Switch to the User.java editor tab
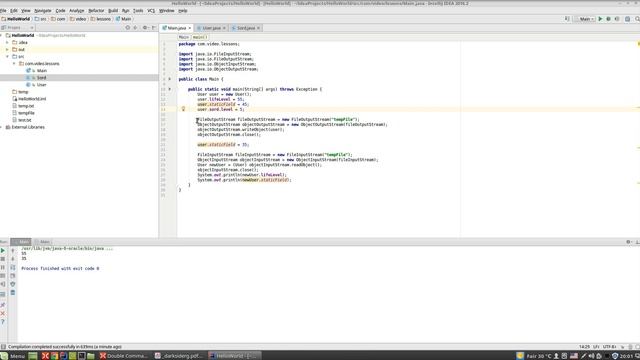 click(x=211, y=28)
